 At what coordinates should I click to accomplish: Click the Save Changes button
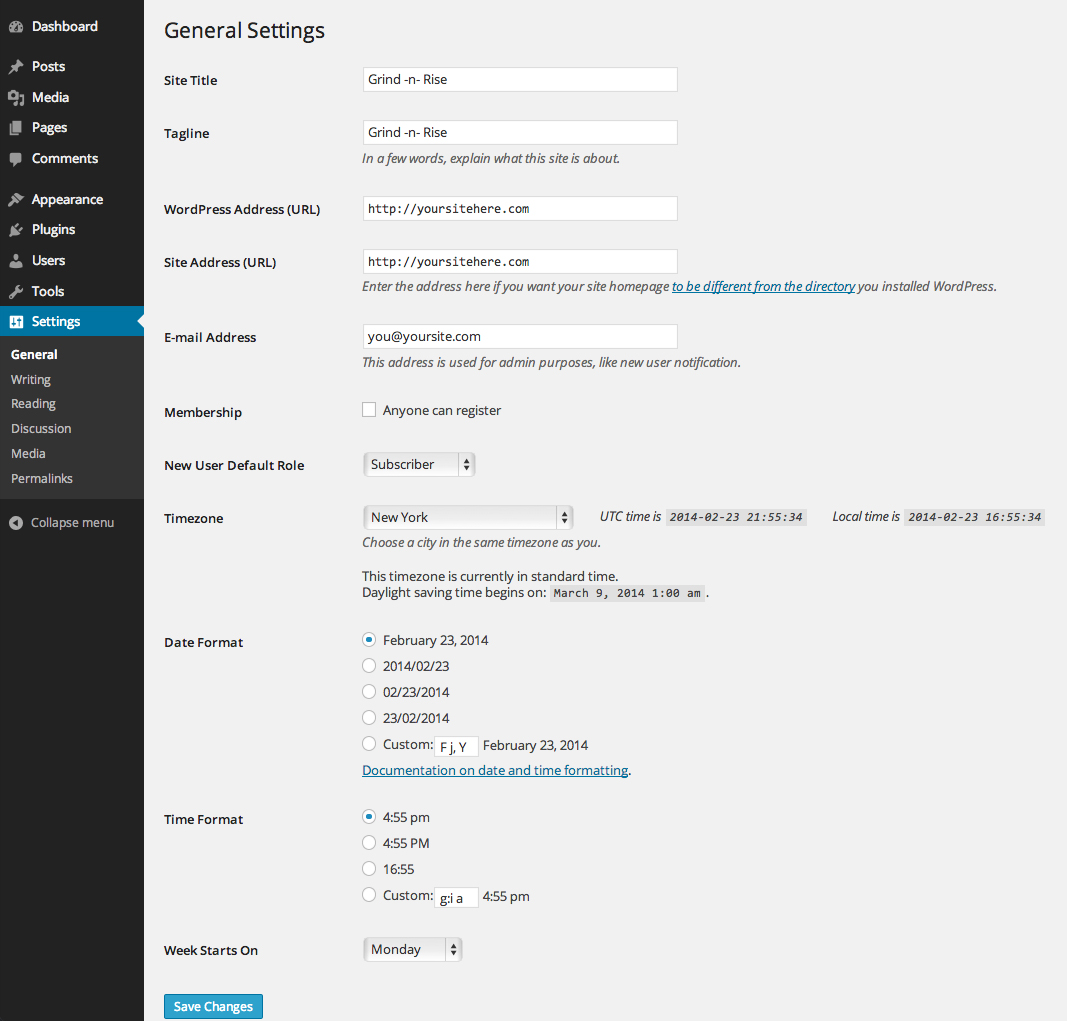213,1006
